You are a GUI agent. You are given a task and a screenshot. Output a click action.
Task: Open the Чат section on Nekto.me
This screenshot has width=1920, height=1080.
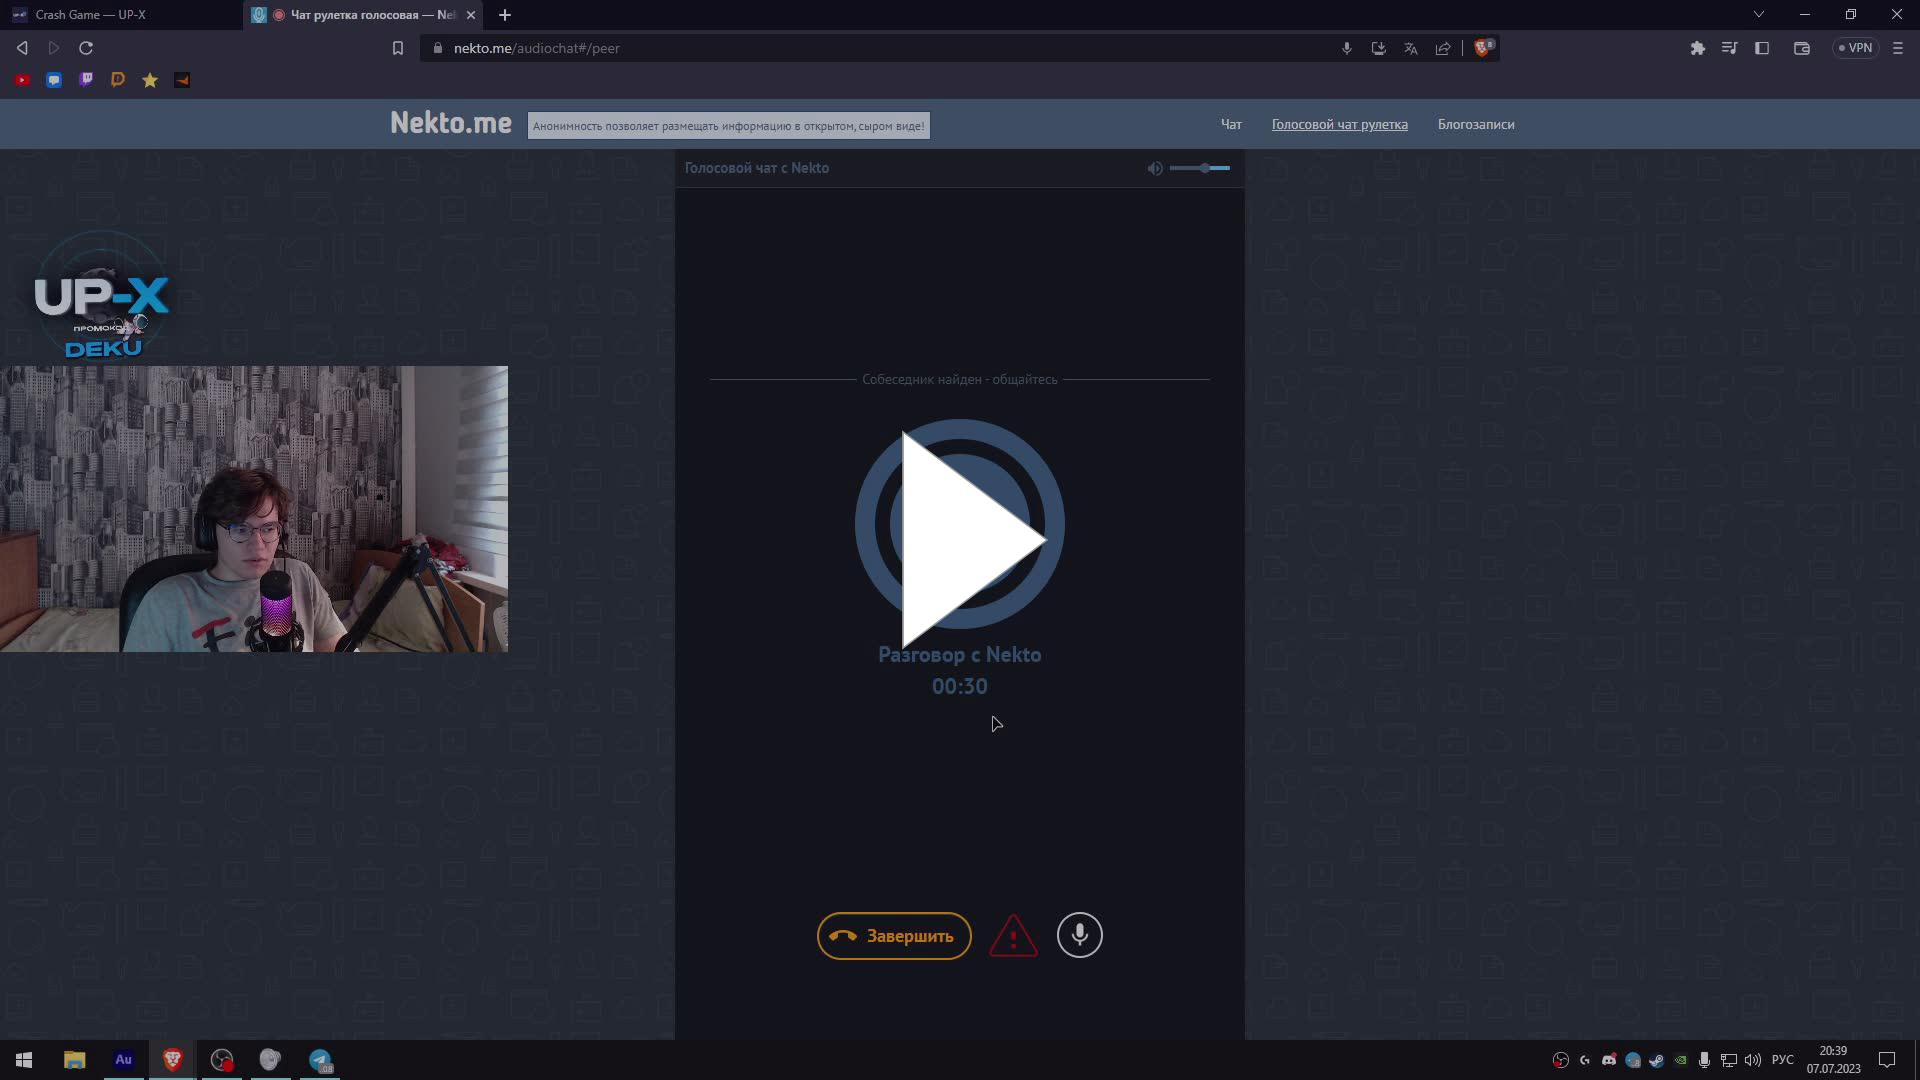(1230, 124)
